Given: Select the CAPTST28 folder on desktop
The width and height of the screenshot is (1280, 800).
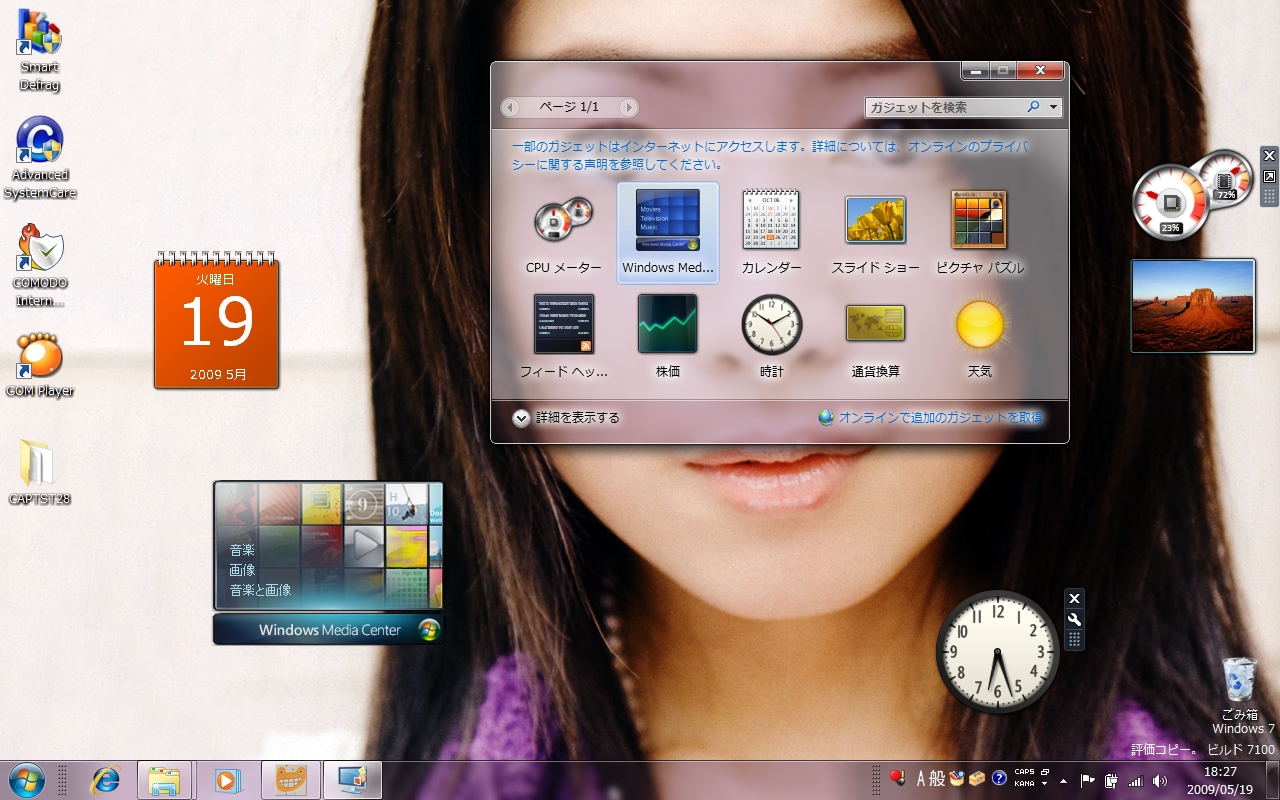Looking at the screenshot, I should pos(40,473).
